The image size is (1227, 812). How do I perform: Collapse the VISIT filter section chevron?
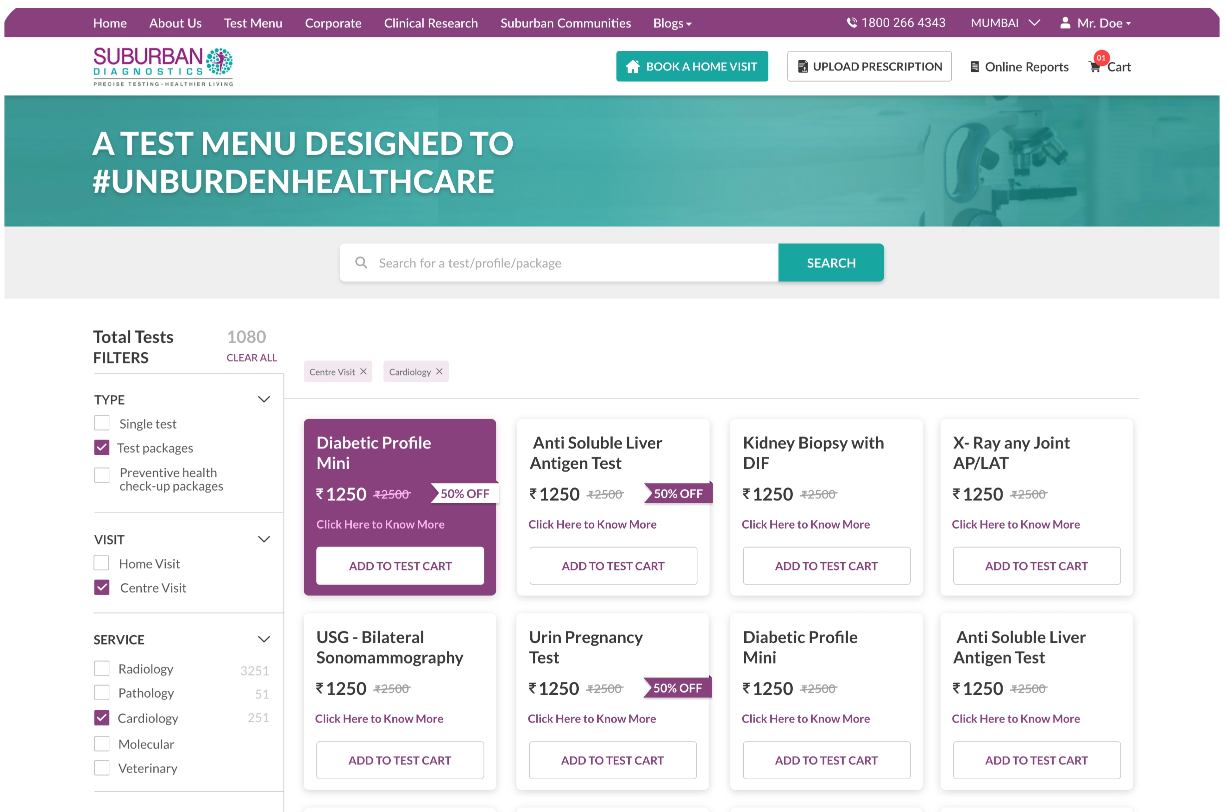(x=264, y=539)
